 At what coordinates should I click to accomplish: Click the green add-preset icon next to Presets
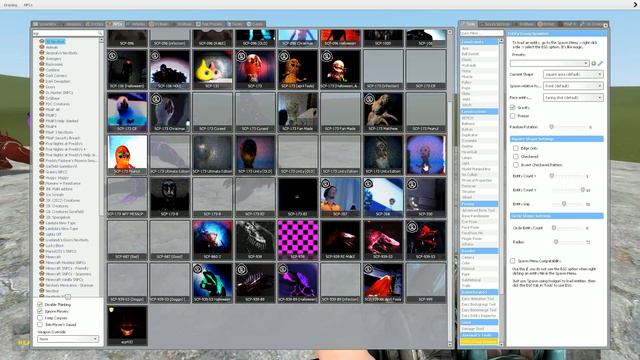tap(593, 64)
